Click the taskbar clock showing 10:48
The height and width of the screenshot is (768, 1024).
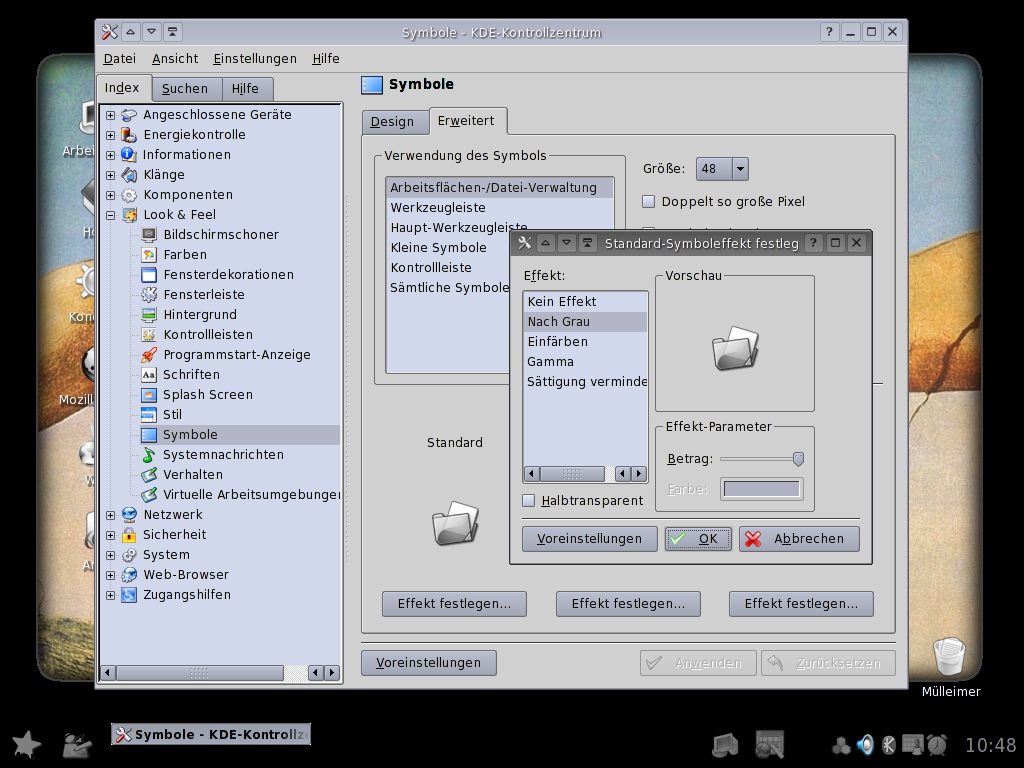pos(990,745)
